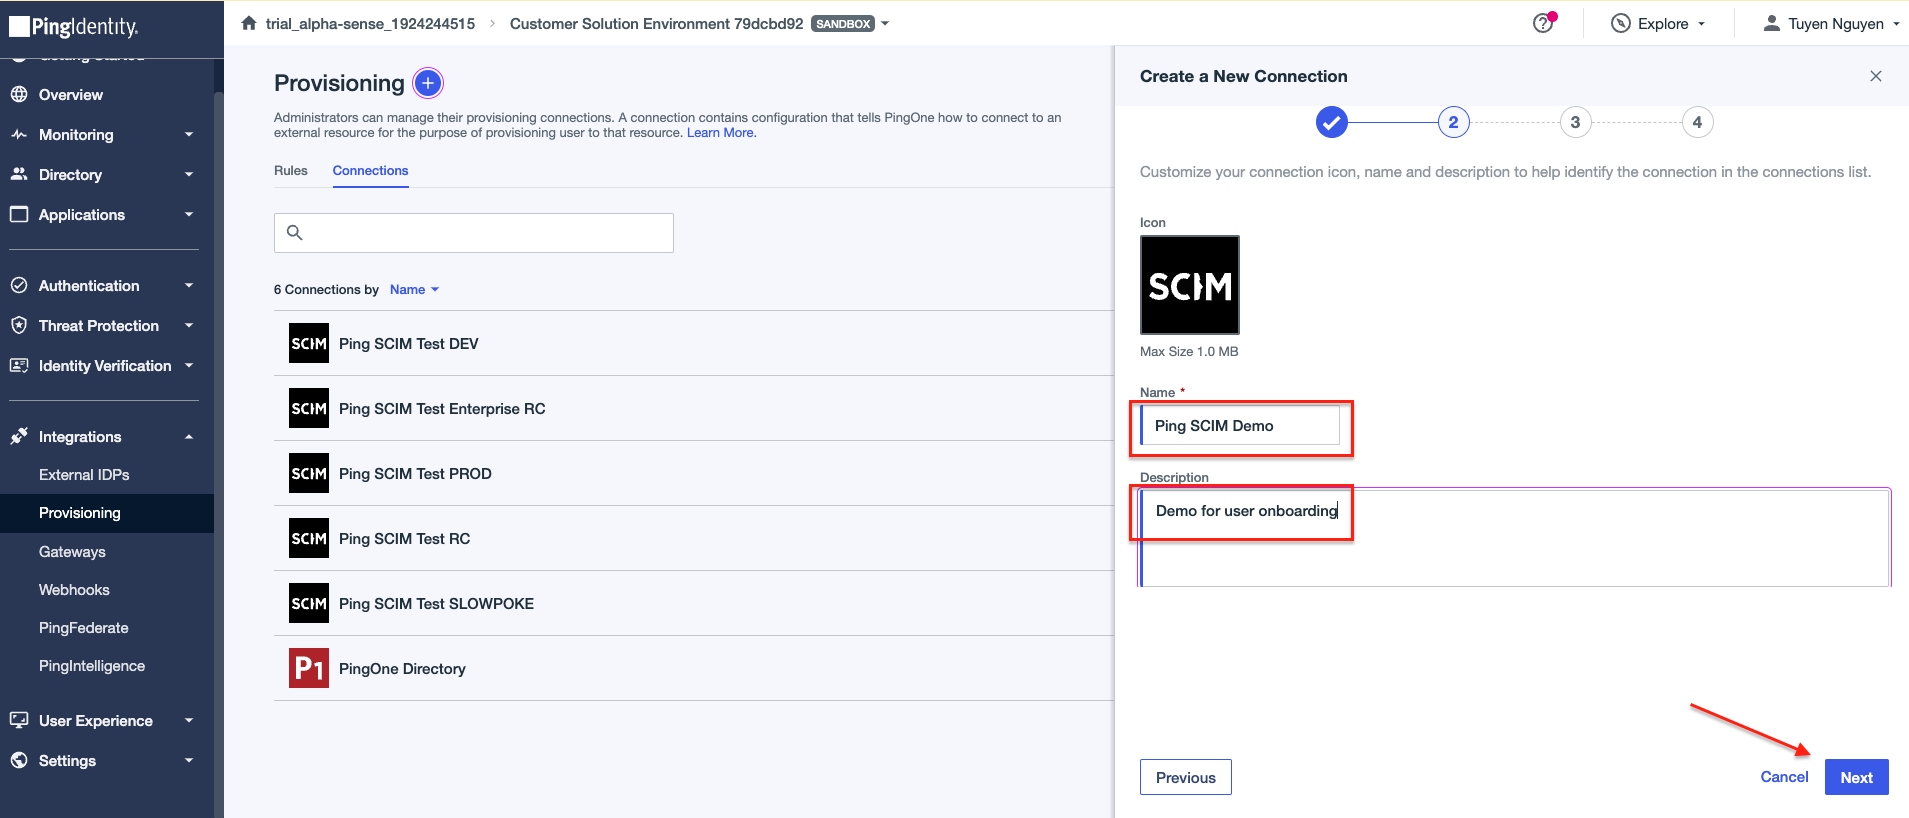
Task: Open the Learn More link
Action: (x=720, y=132)
